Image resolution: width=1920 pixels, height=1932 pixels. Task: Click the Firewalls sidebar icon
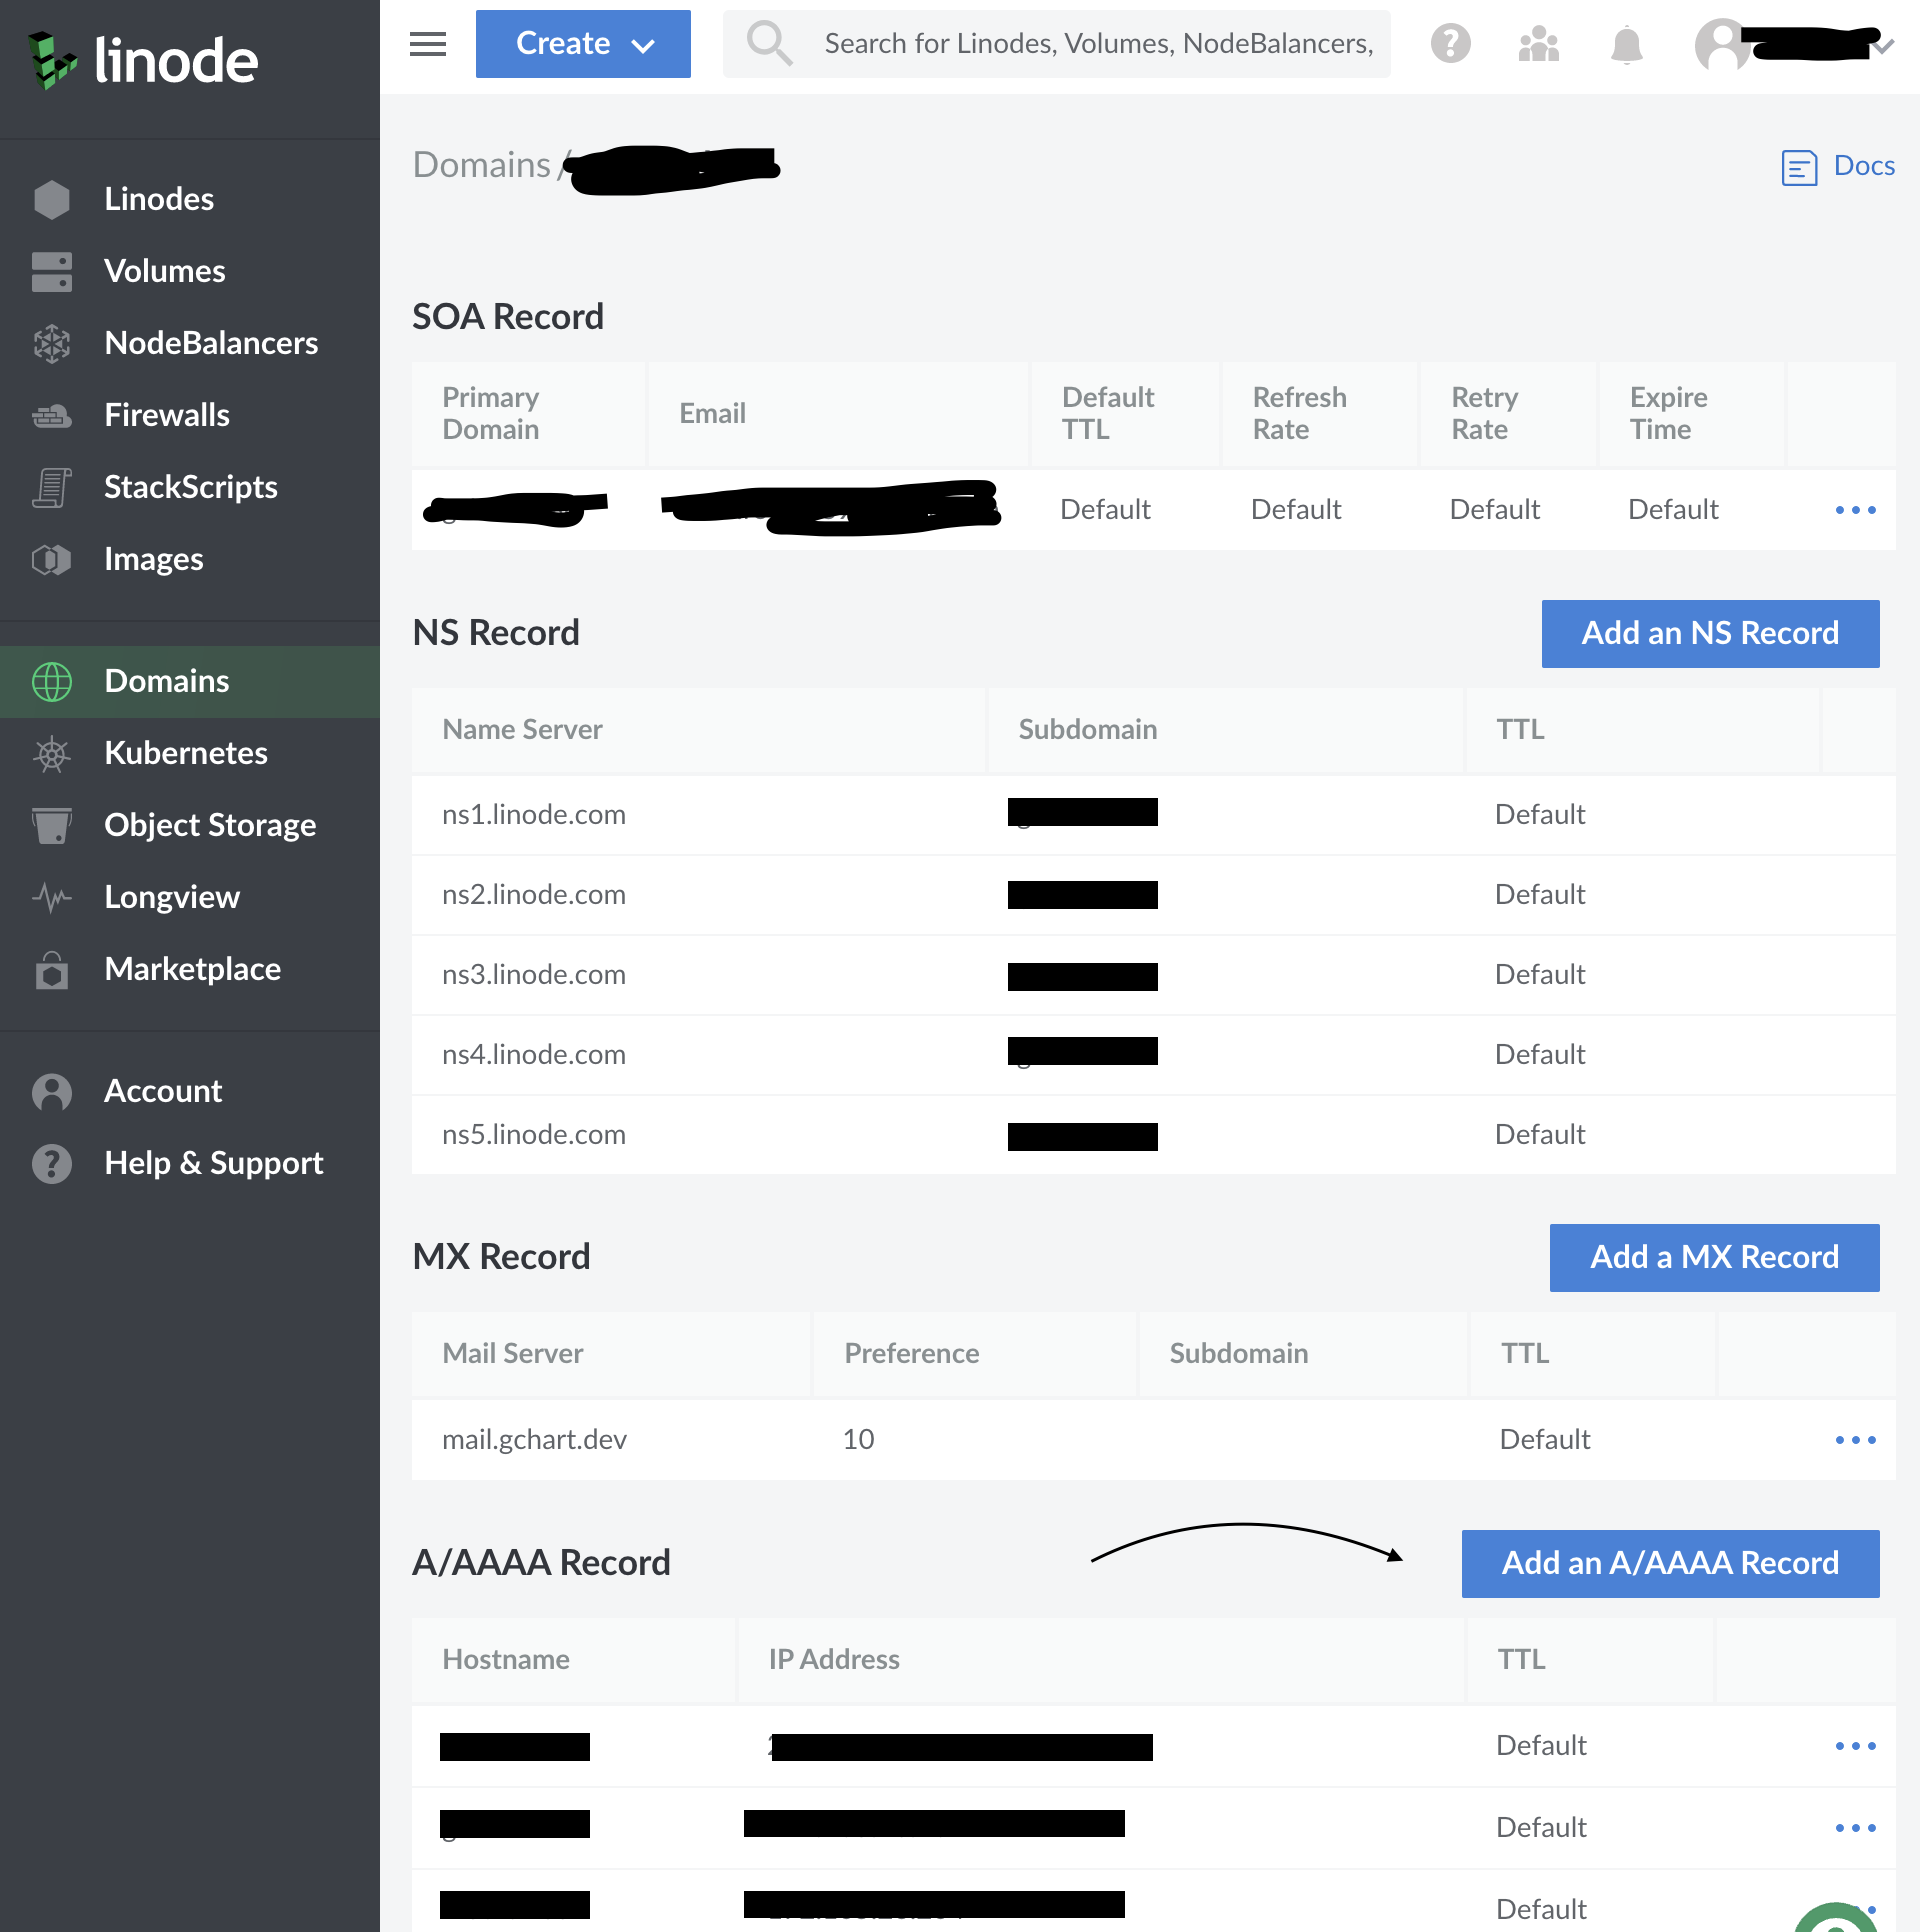(52, 414)
